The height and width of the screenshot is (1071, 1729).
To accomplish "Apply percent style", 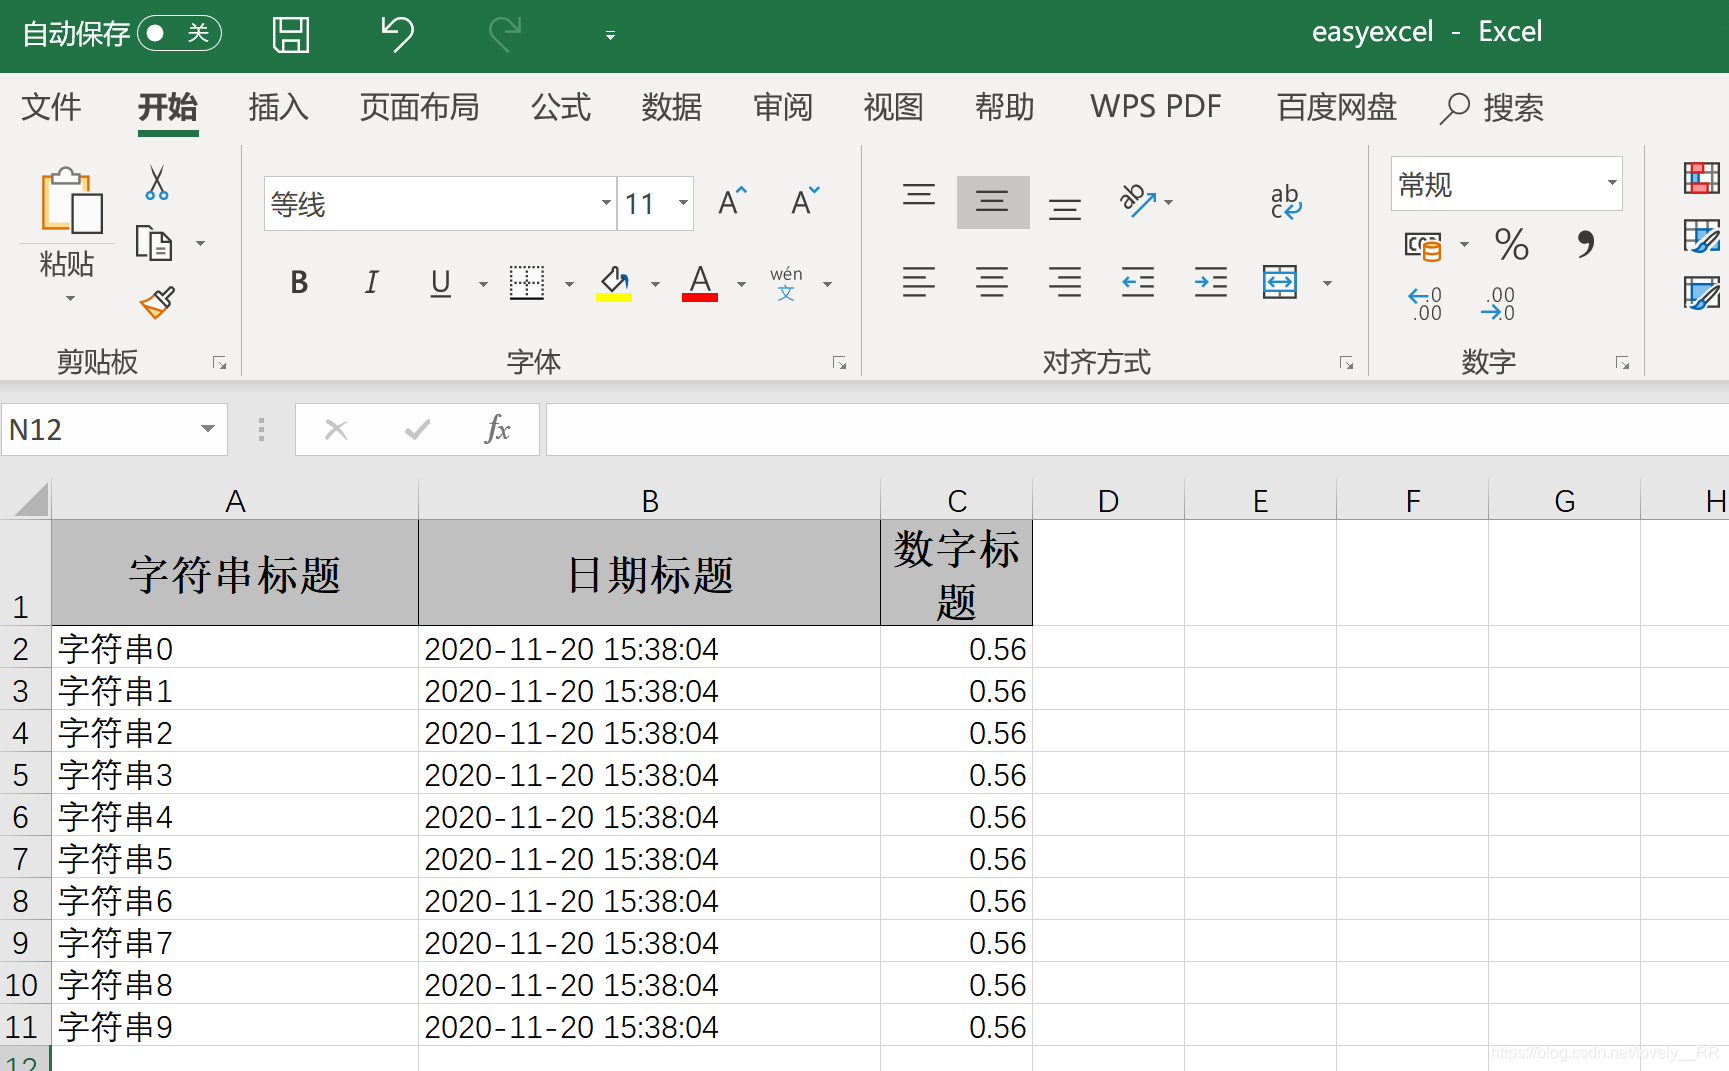I will tap(1511, 245).
